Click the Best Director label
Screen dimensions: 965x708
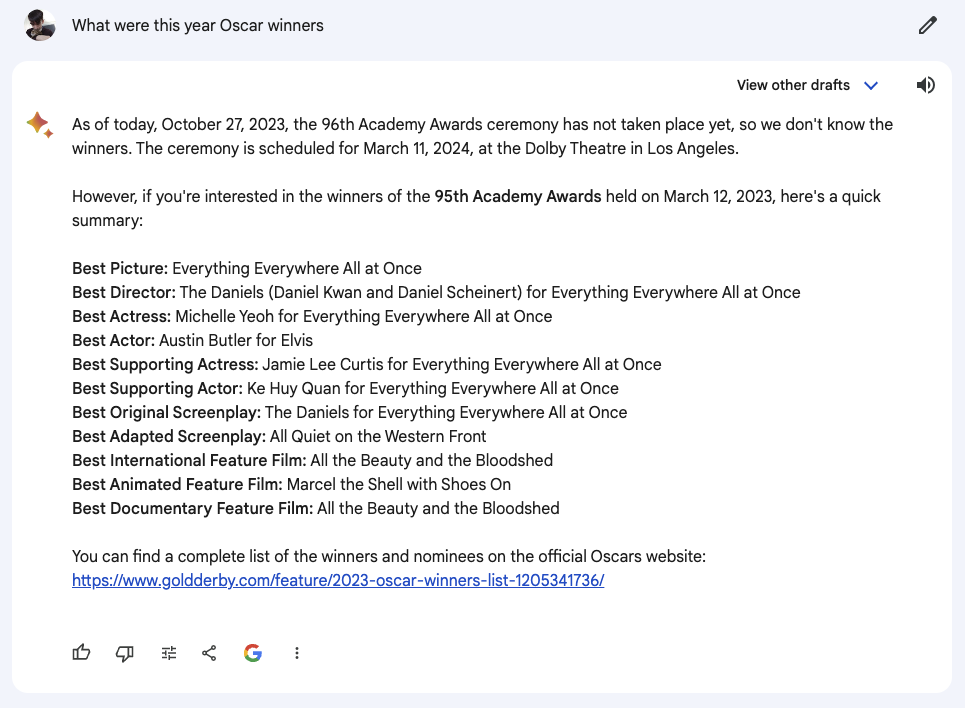[x=124, y=292]
